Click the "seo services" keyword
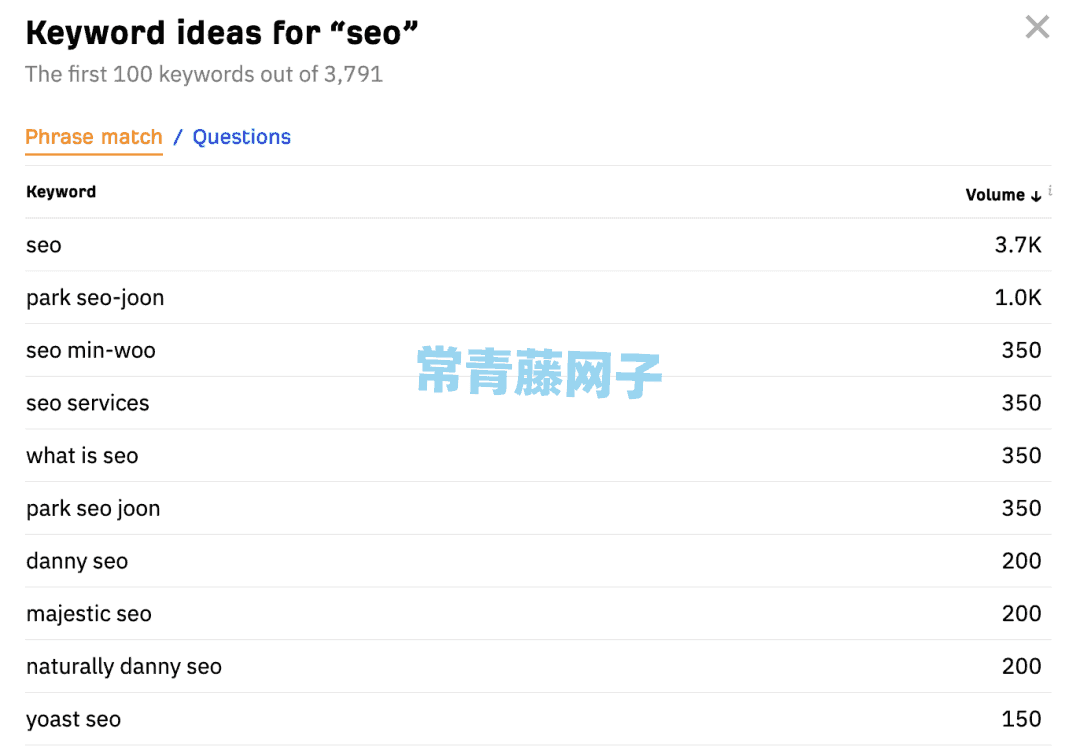The height and width of the screenshot is (747, 1080). pos(87,403)
